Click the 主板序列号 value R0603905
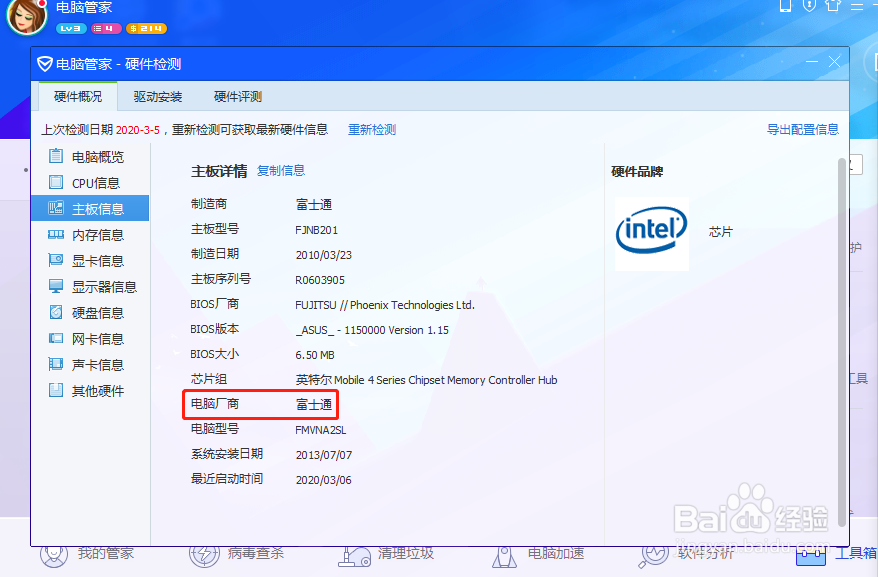The height and width of the screenshot is (577, 878). [x=320, y=280]
